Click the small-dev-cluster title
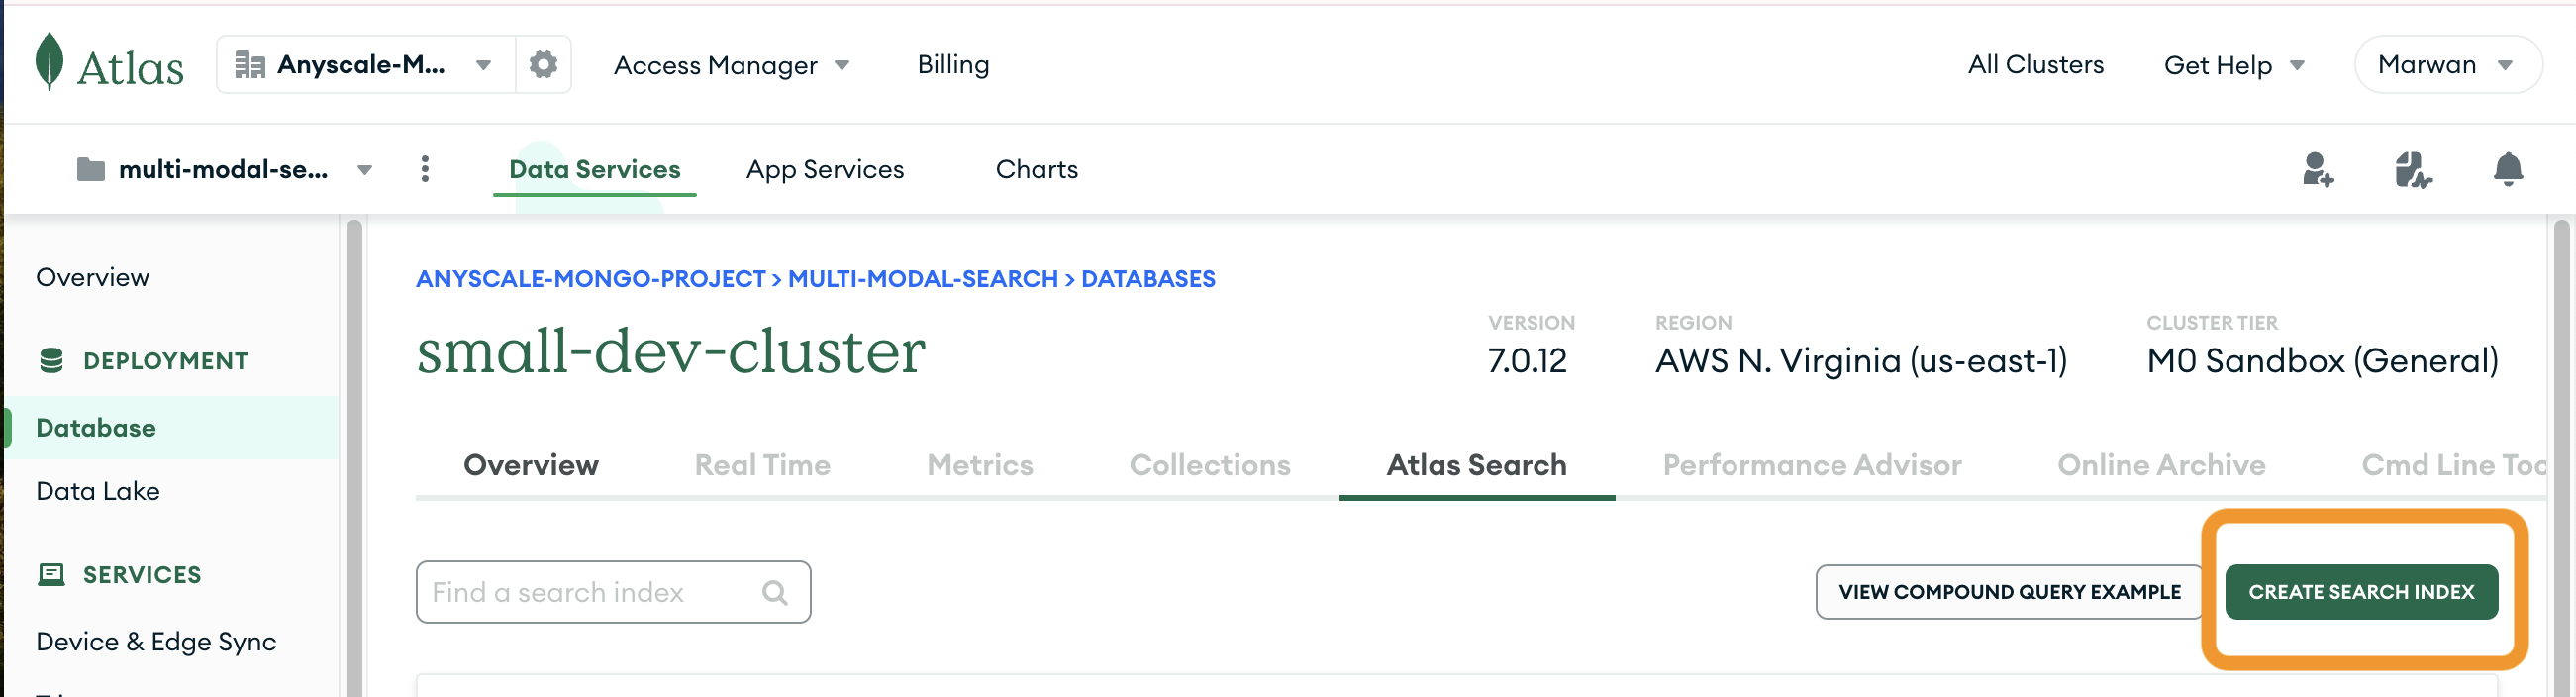The width and height of the screenshot is (2576, 697). tap(671, 351)
